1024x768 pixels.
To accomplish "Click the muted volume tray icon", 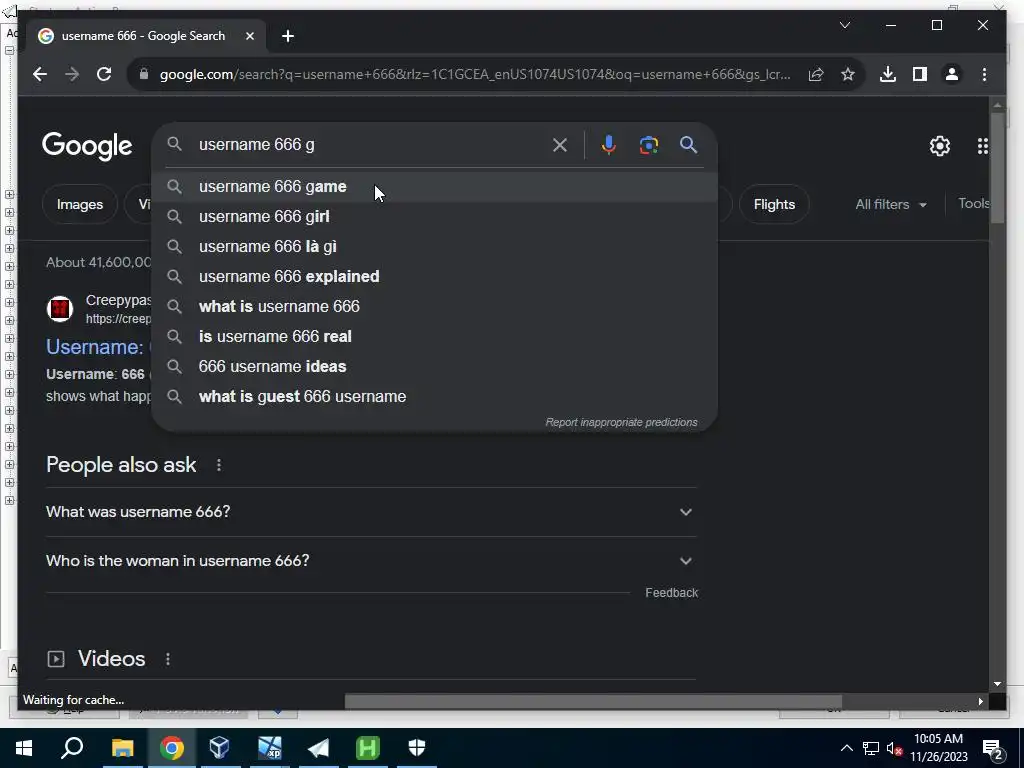I will [894, 749].
